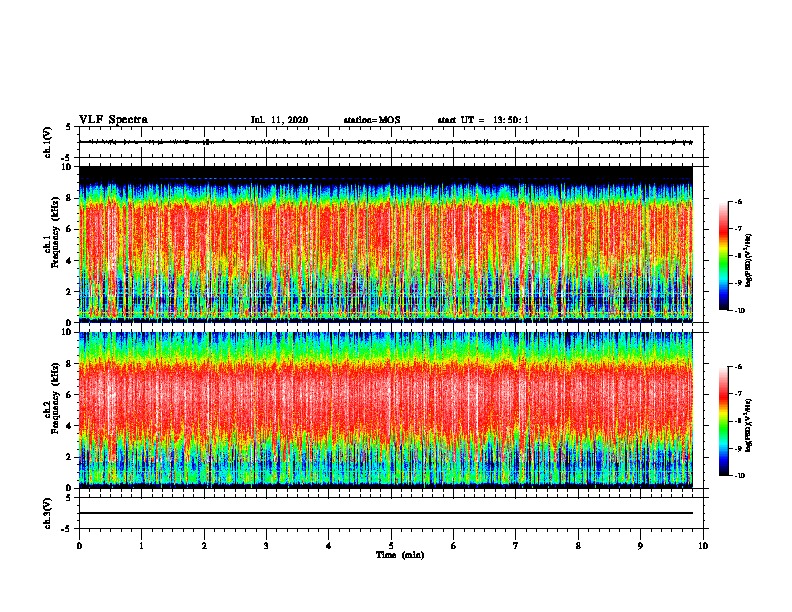Click the '5' minute tick label
Image resolution: width=792 pixels, height=612 pixels.
point(391,546)
